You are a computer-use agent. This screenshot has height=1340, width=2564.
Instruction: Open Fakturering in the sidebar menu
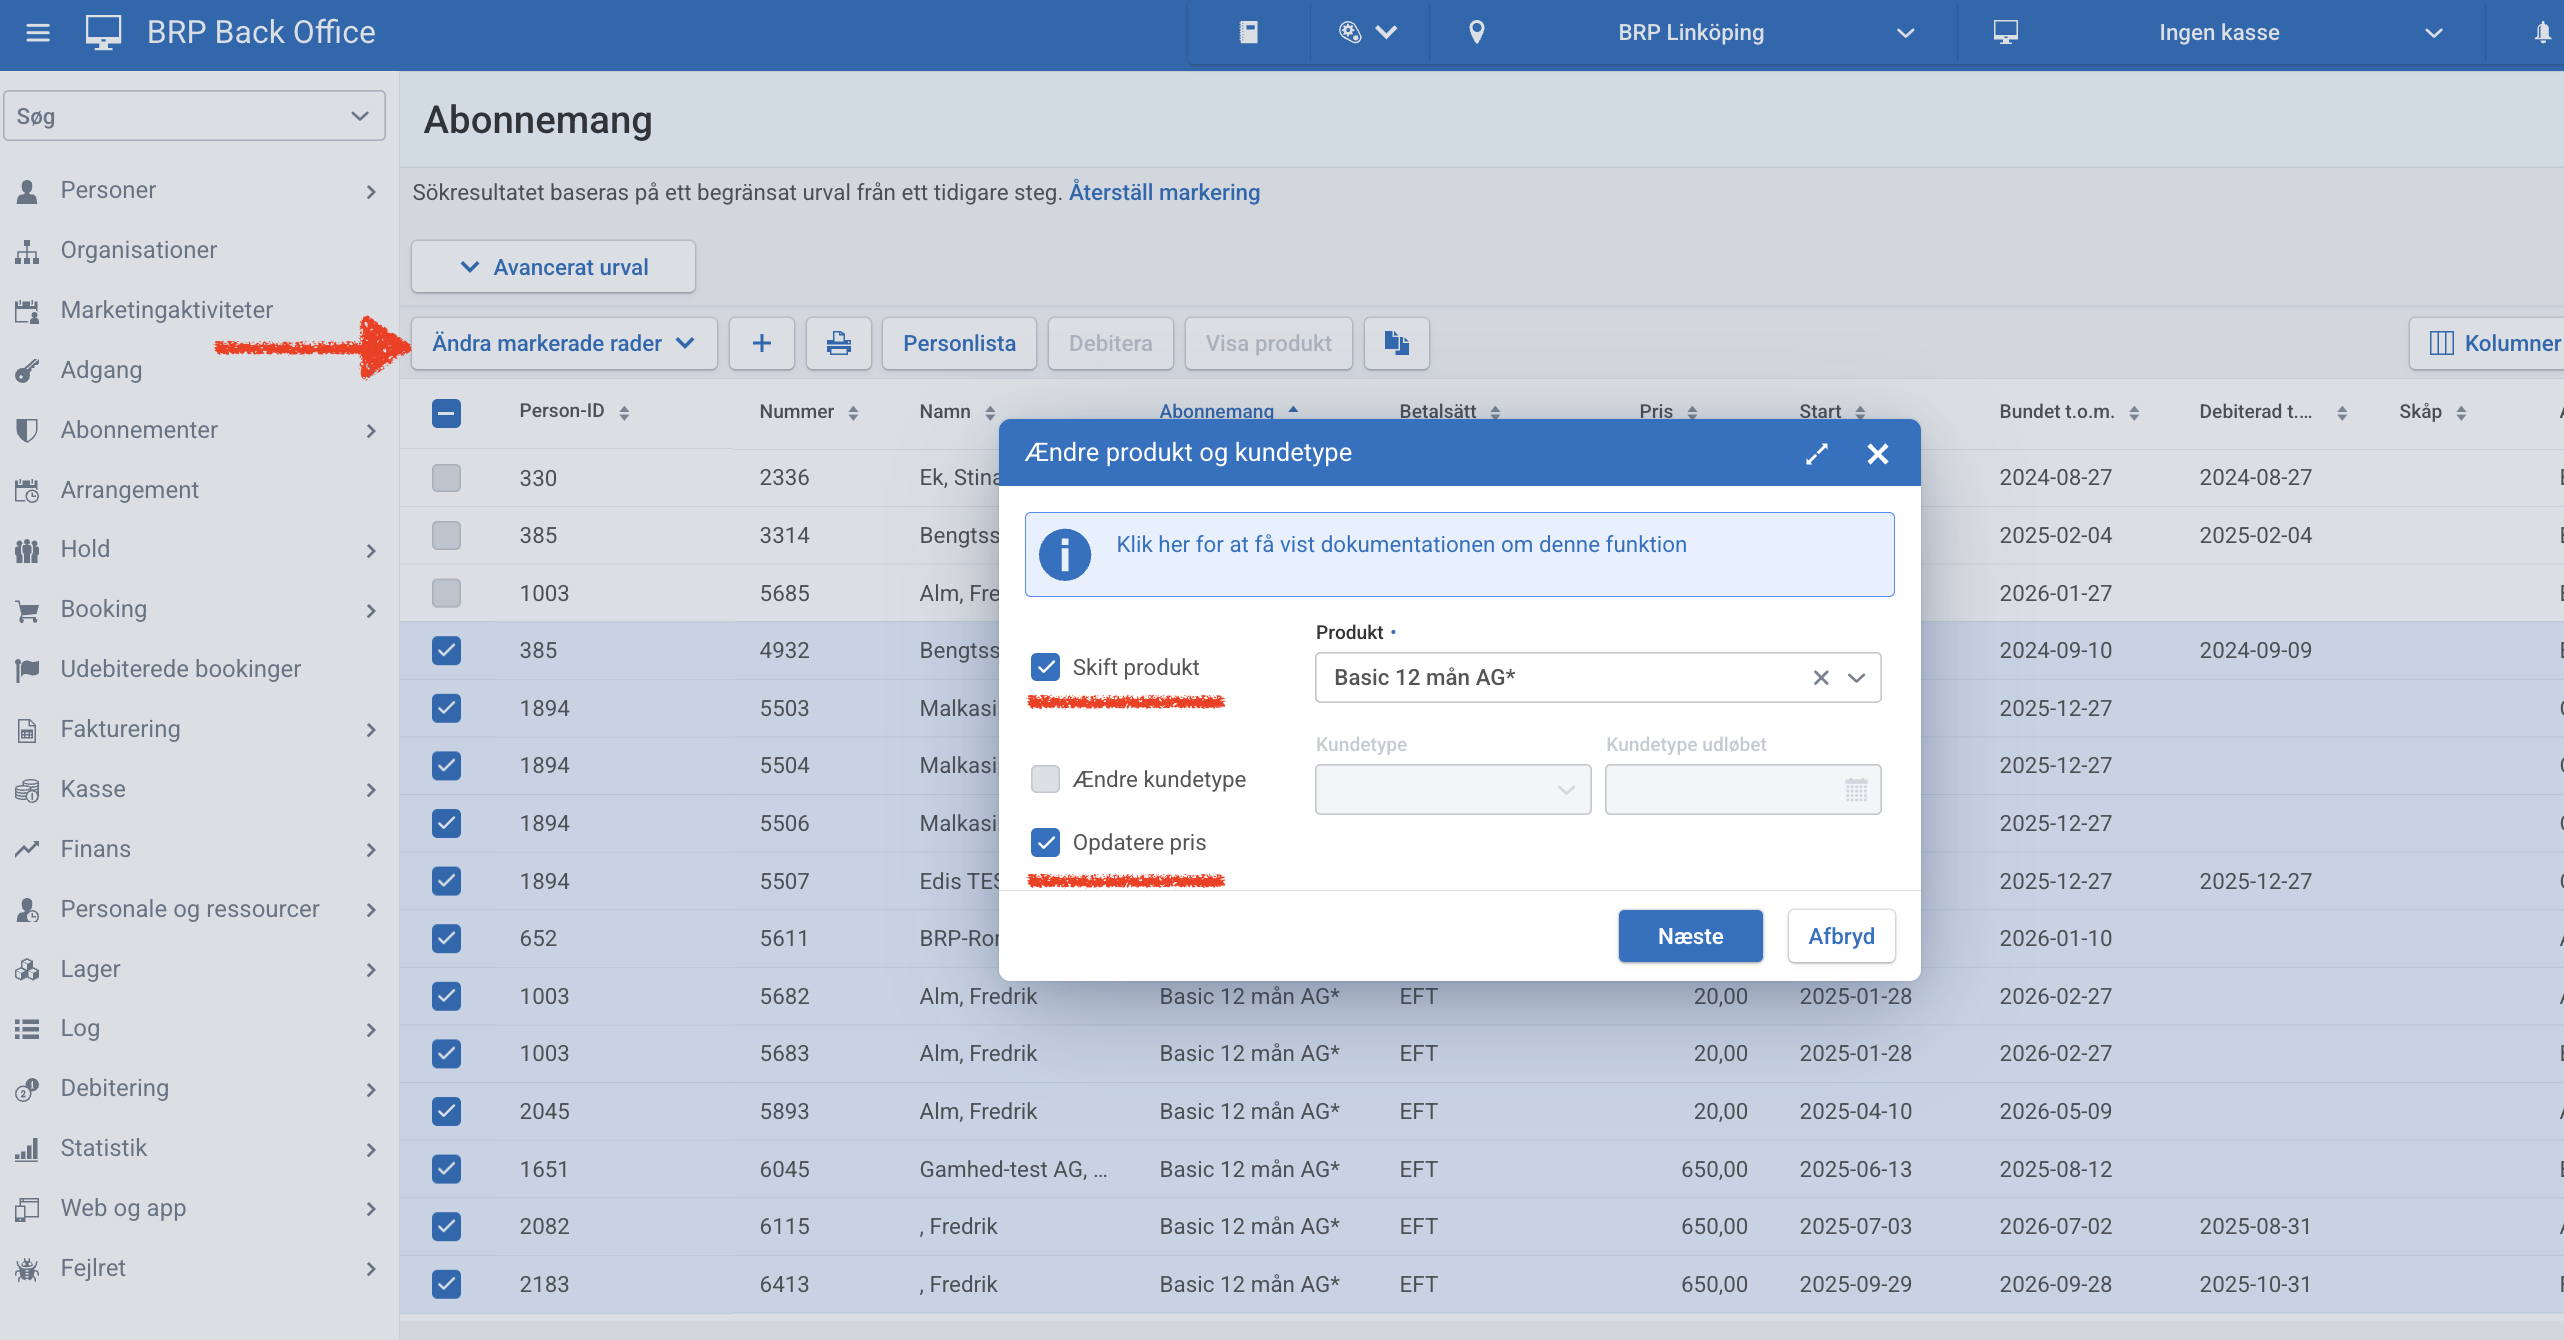coord(120,729)
